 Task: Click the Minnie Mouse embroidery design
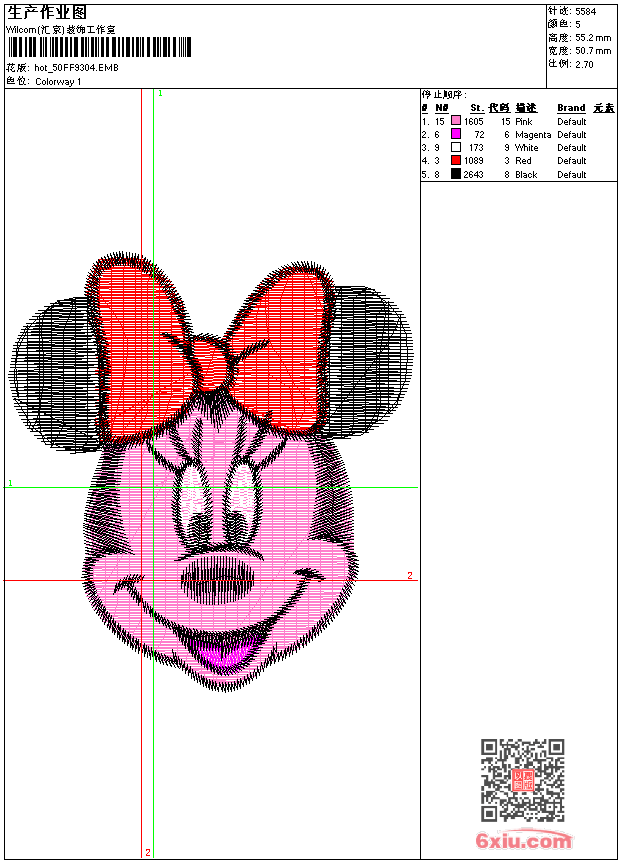(211, 471)
